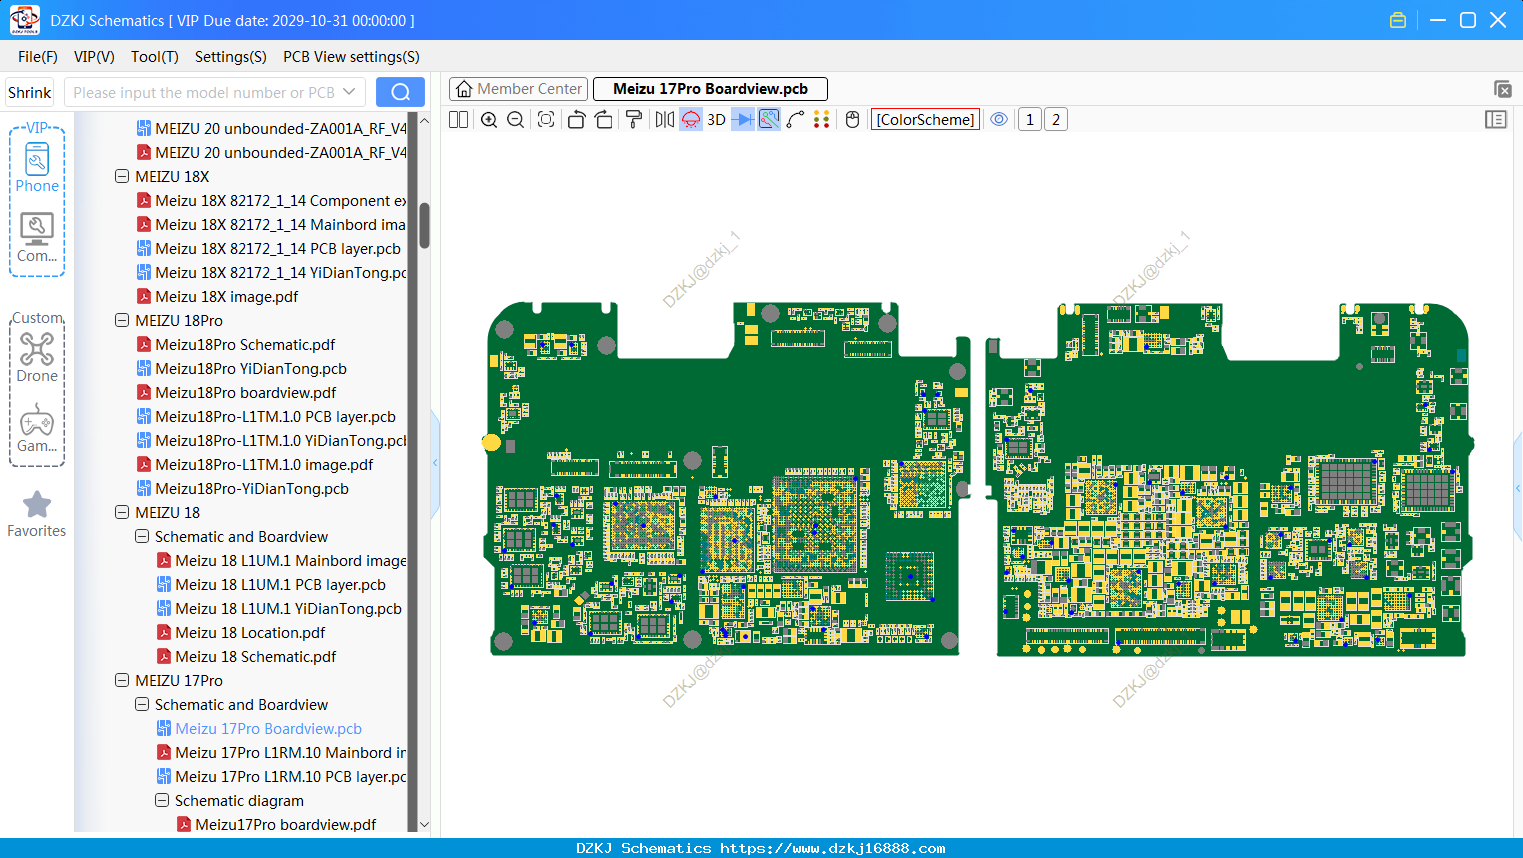Rotate the board clockwise
The height and width of the screenshot is (858, 1523).
coord(604,120)
